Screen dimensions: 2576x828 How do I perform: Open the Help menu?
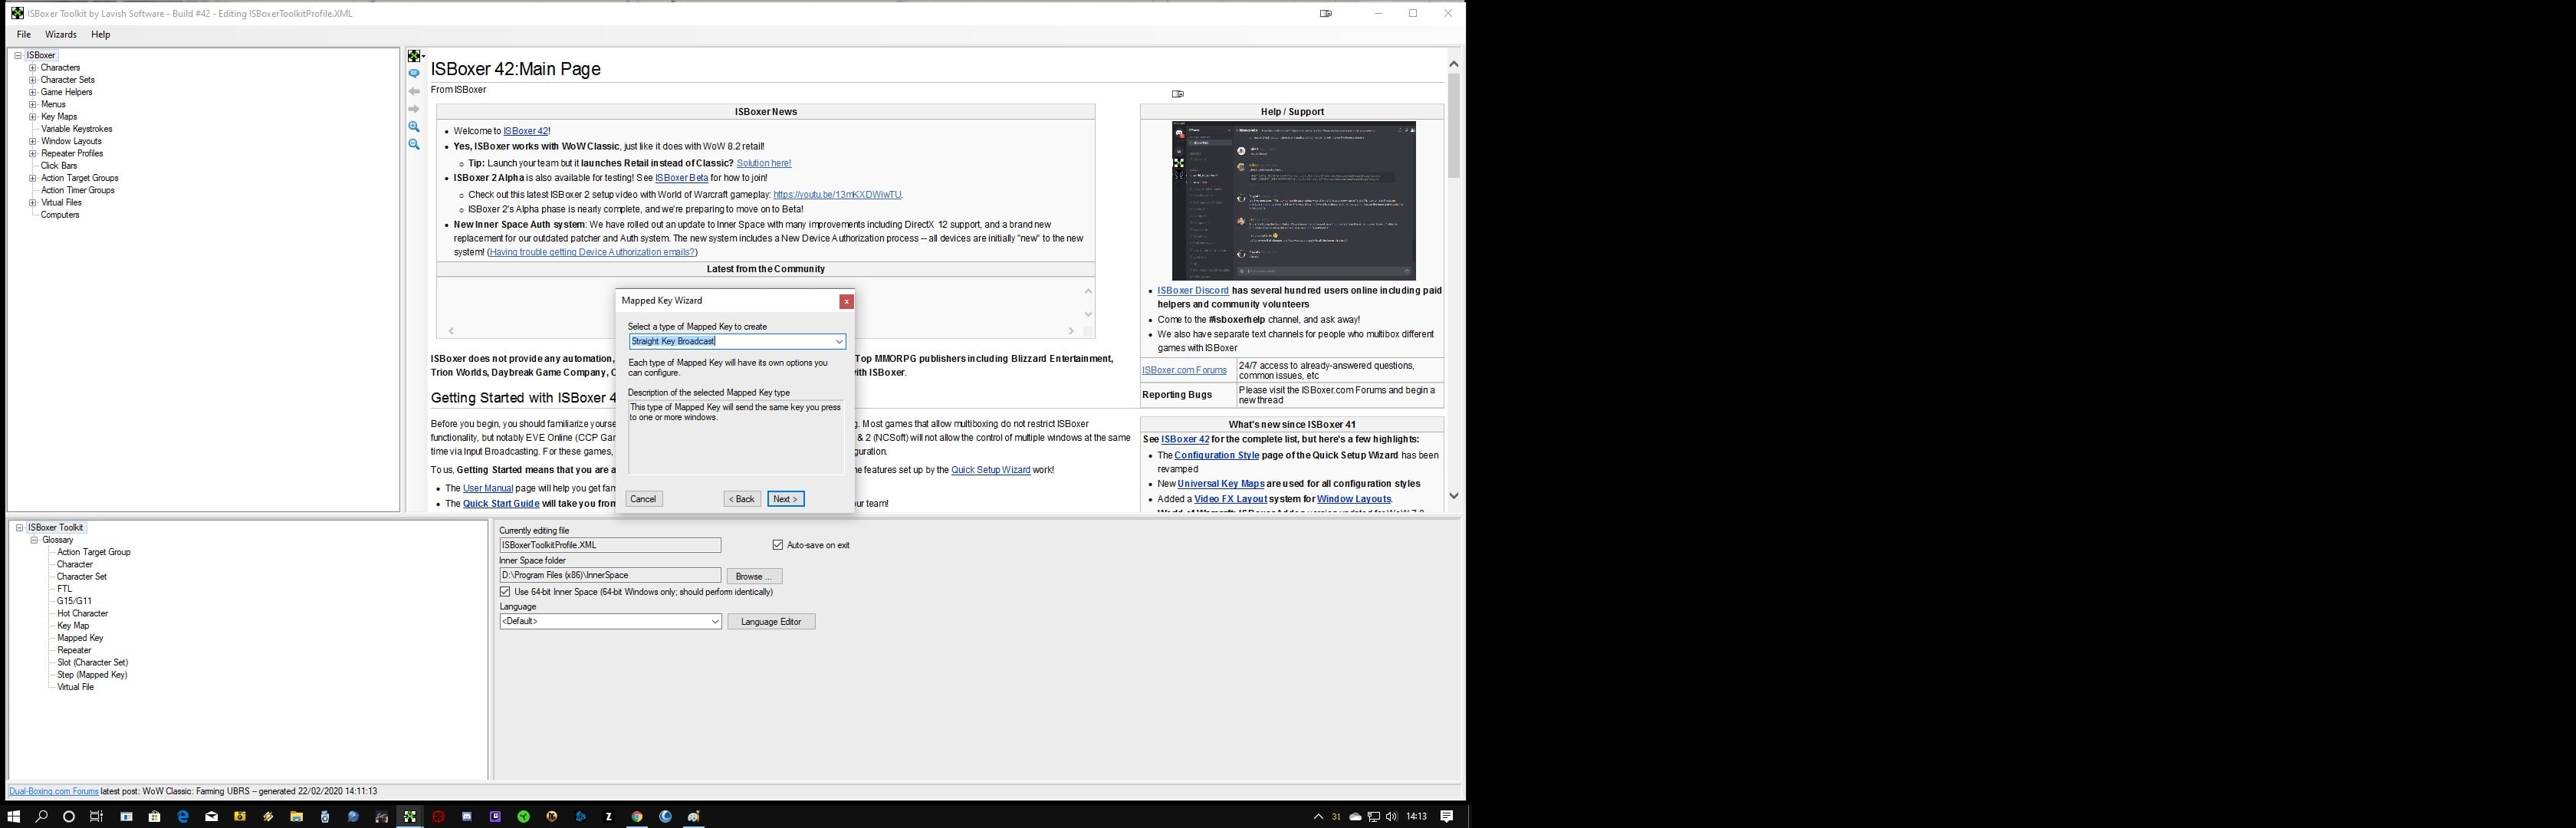click(x=101, y=34)
